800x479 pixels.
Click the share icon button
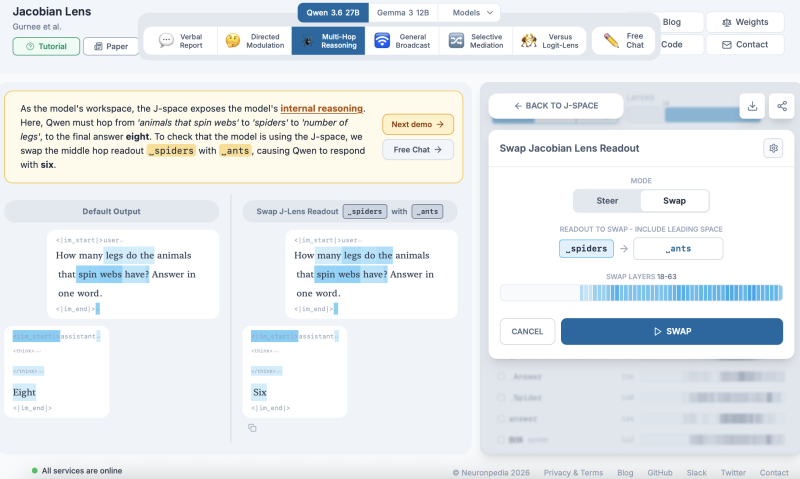[782, 106]
